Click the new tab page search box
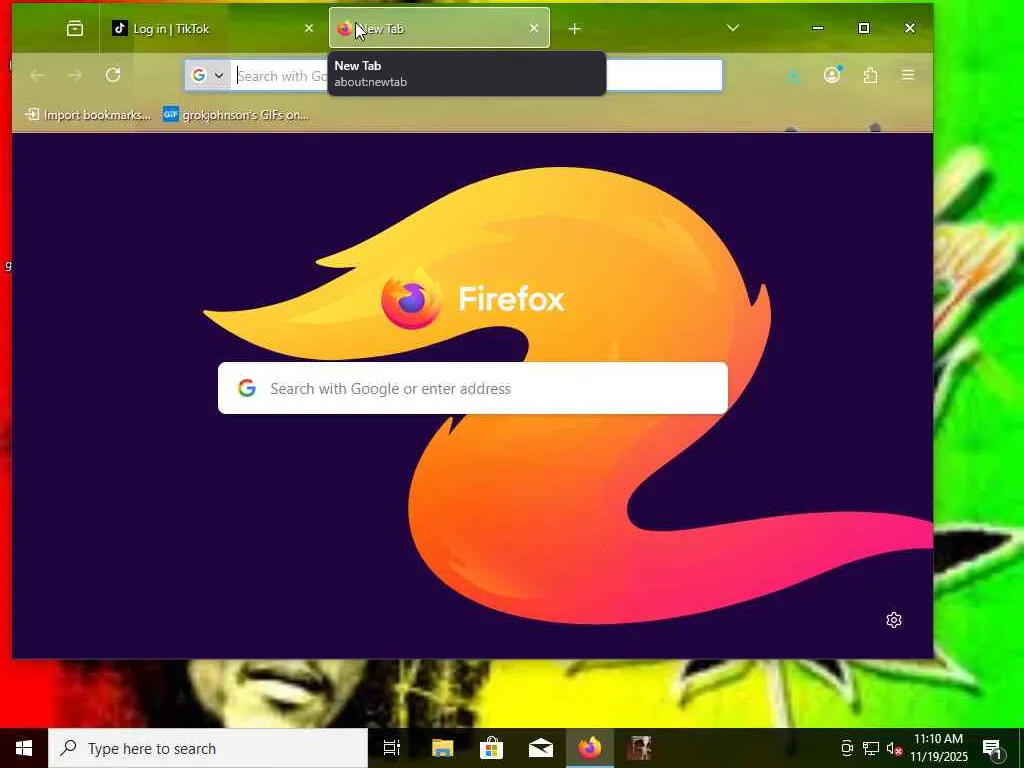The height and width of the screenshot is (768, 1024). click(x=473, y=388)
